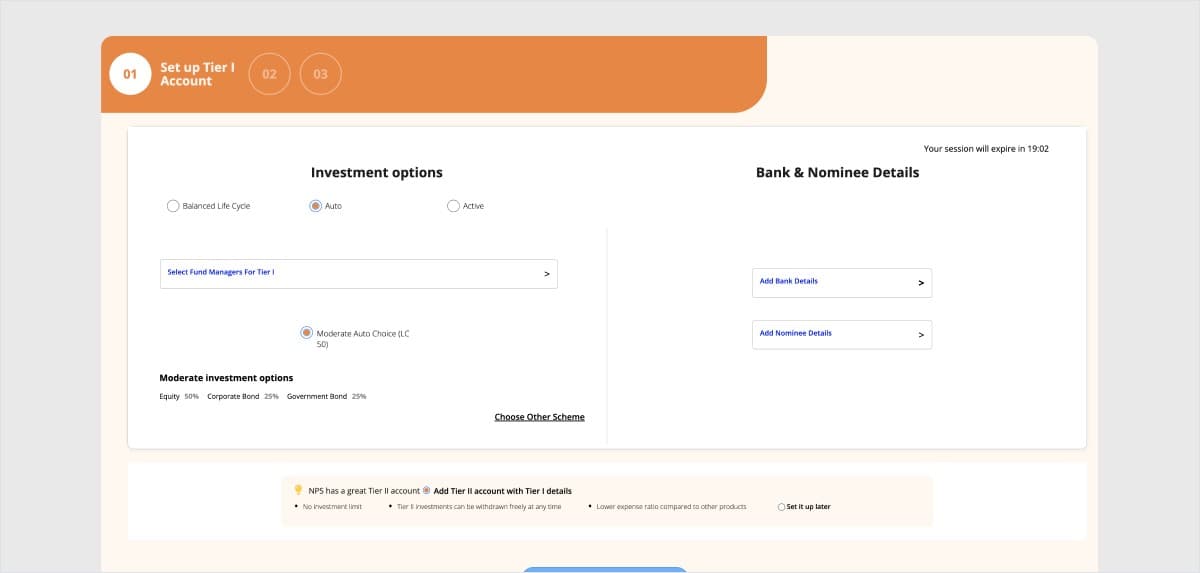Go to step 01 Set up Tier I Account
Viewport: 1200px width, 573px height.
(x=130, y=74)
